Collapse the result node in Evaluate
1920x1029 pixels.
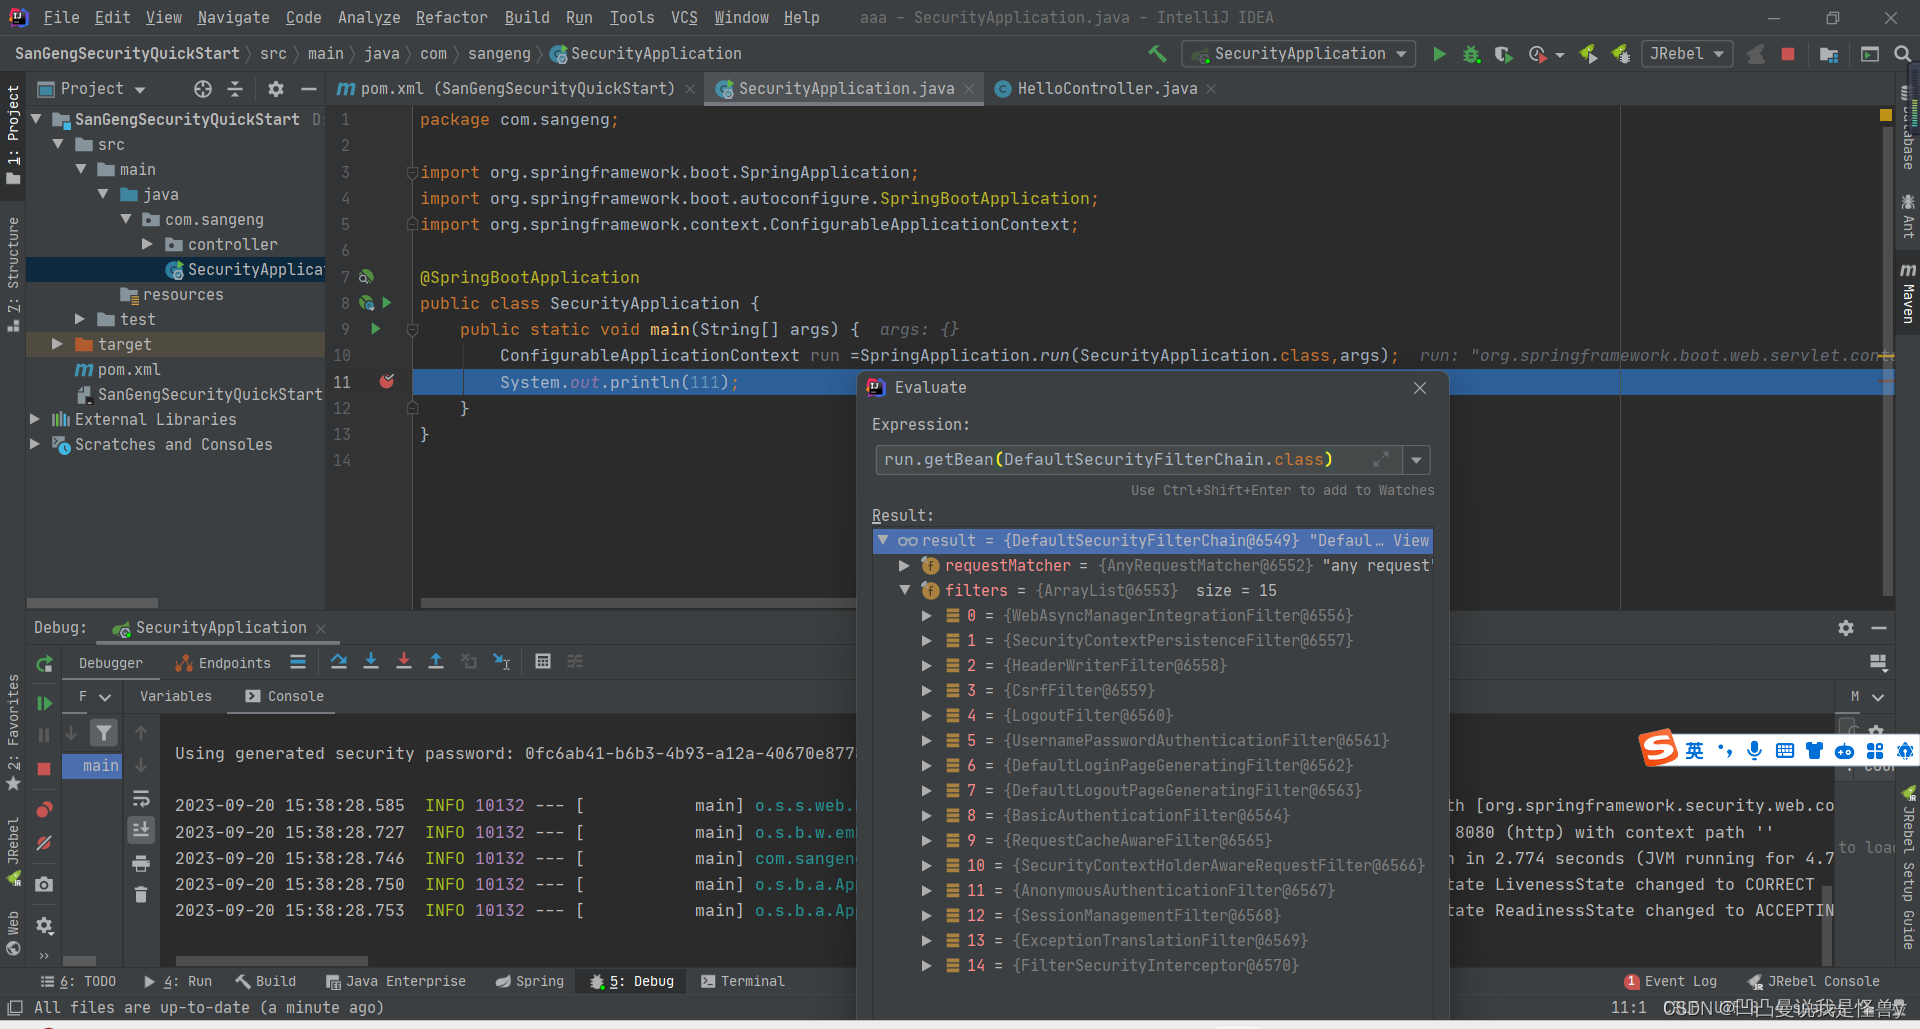tap(883, 540)
